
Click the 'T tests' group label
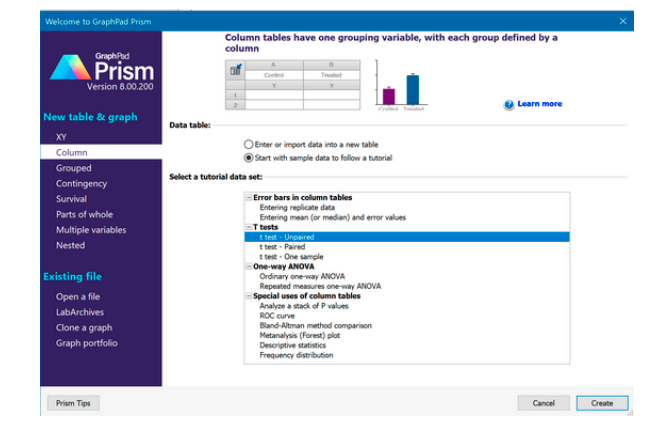[x=265, y=227]
